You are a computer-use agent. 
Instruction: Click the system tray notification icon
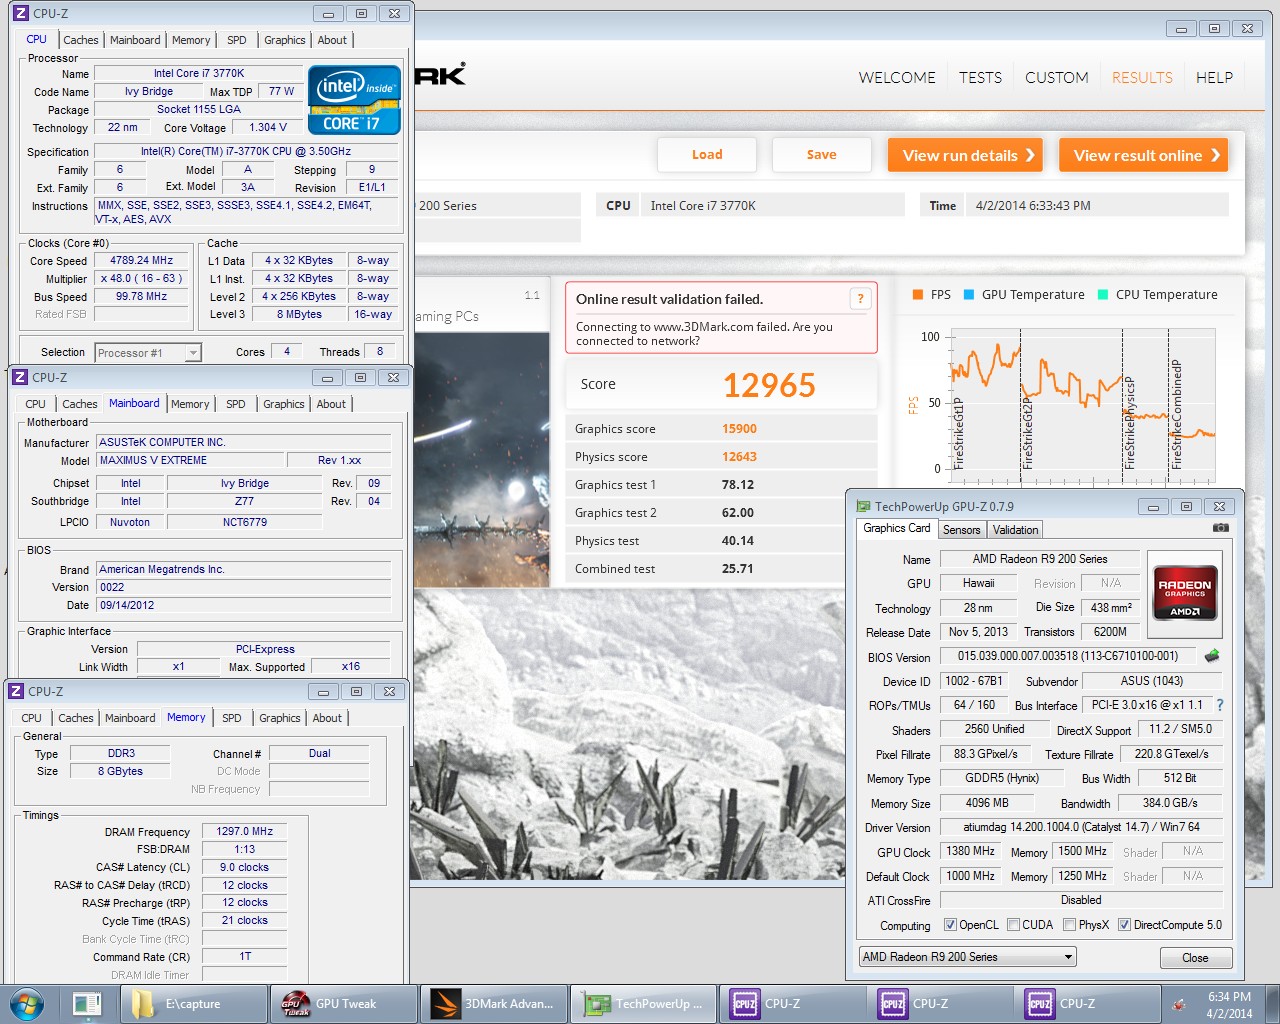pos(1179,1004)
